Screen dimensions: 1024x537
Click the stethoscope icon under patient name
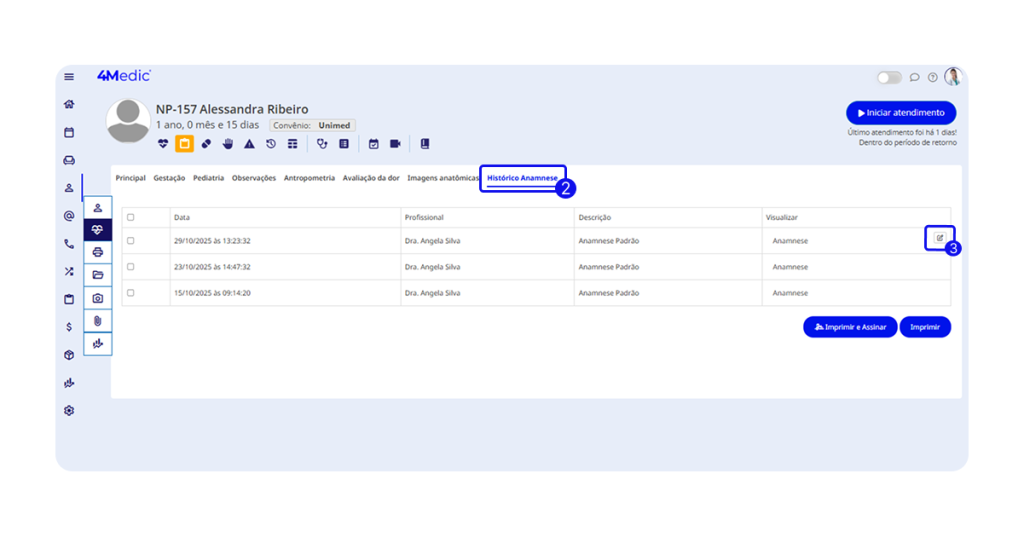[322, 144]
